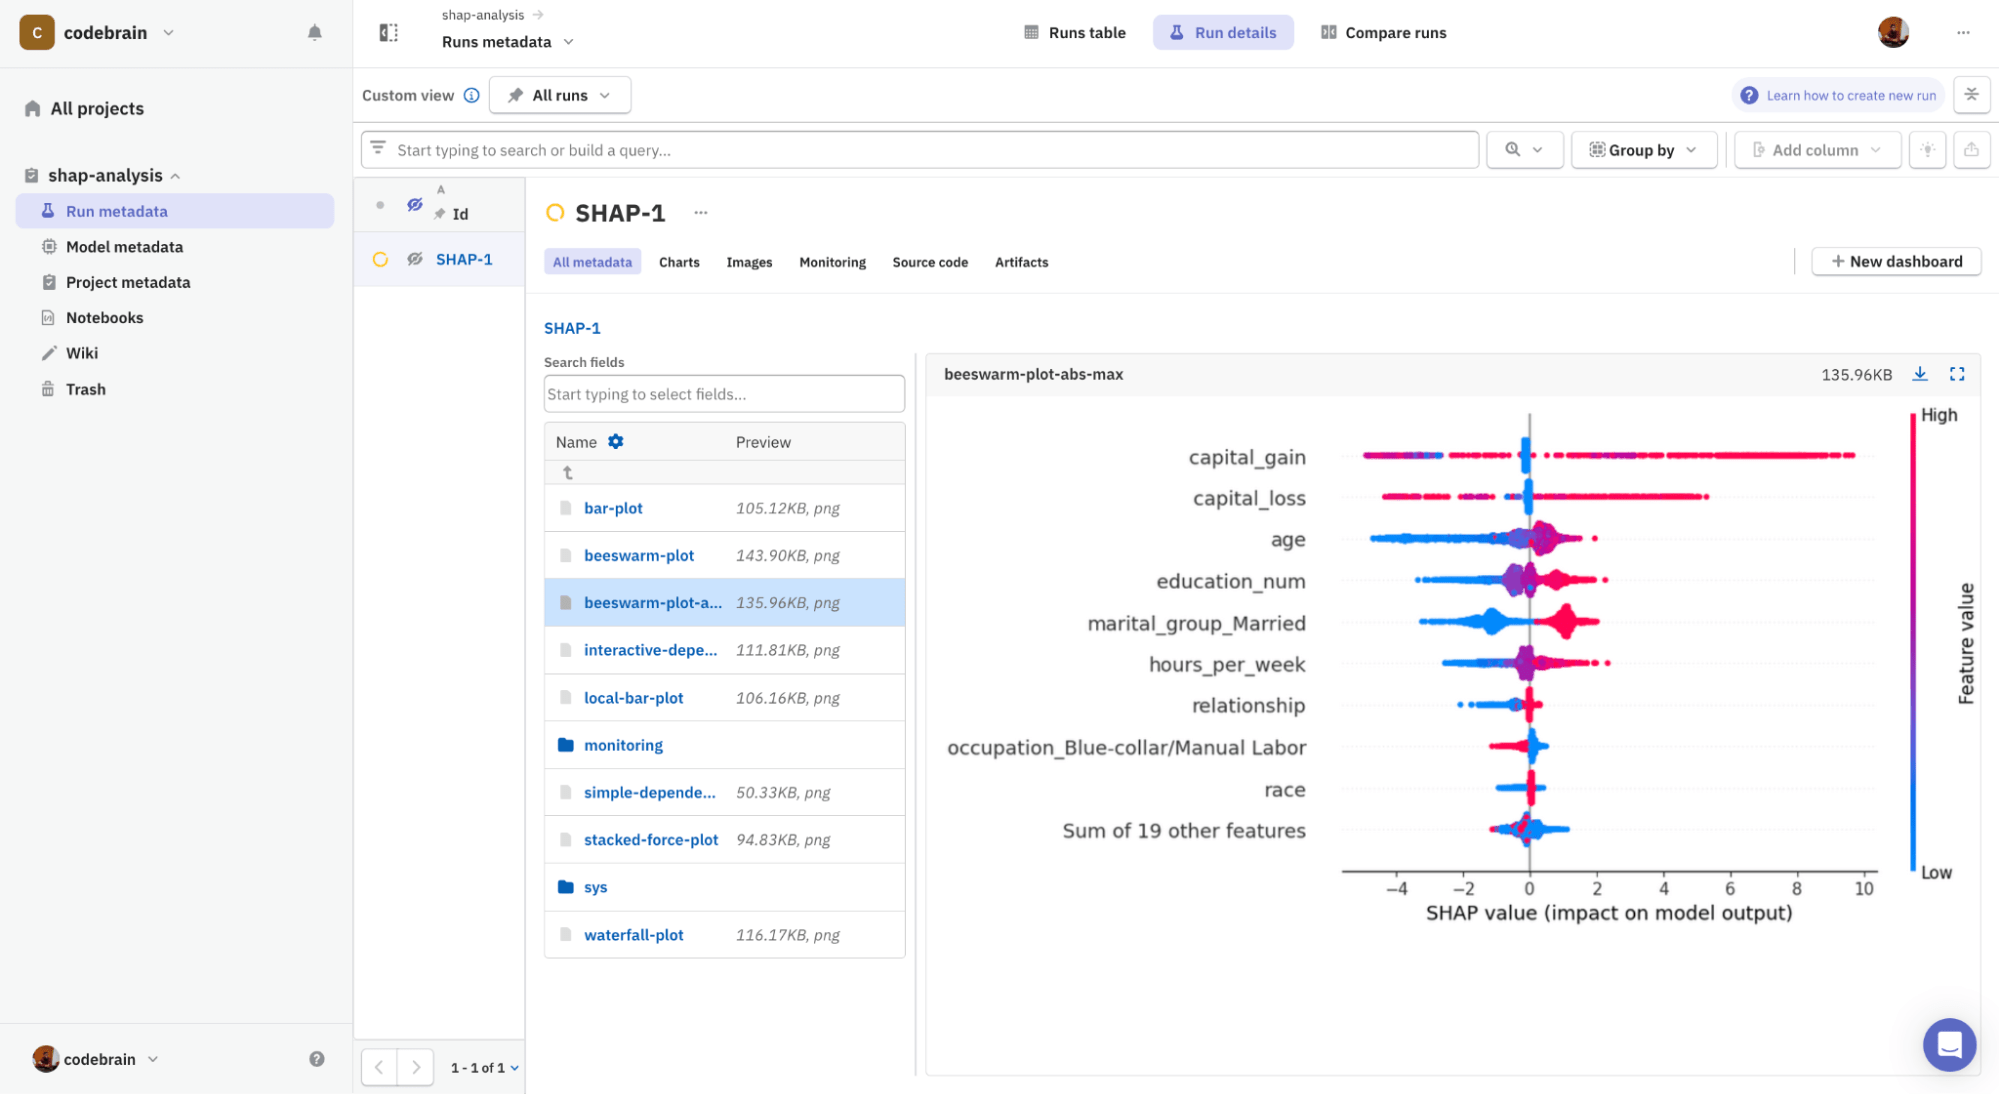Image resolution: width=1999 pixels, height=1095 pixels.
Task: Toggle the eye icon next to SHAP-1 run
Action: pyautogui.click(x=415, y=259)
